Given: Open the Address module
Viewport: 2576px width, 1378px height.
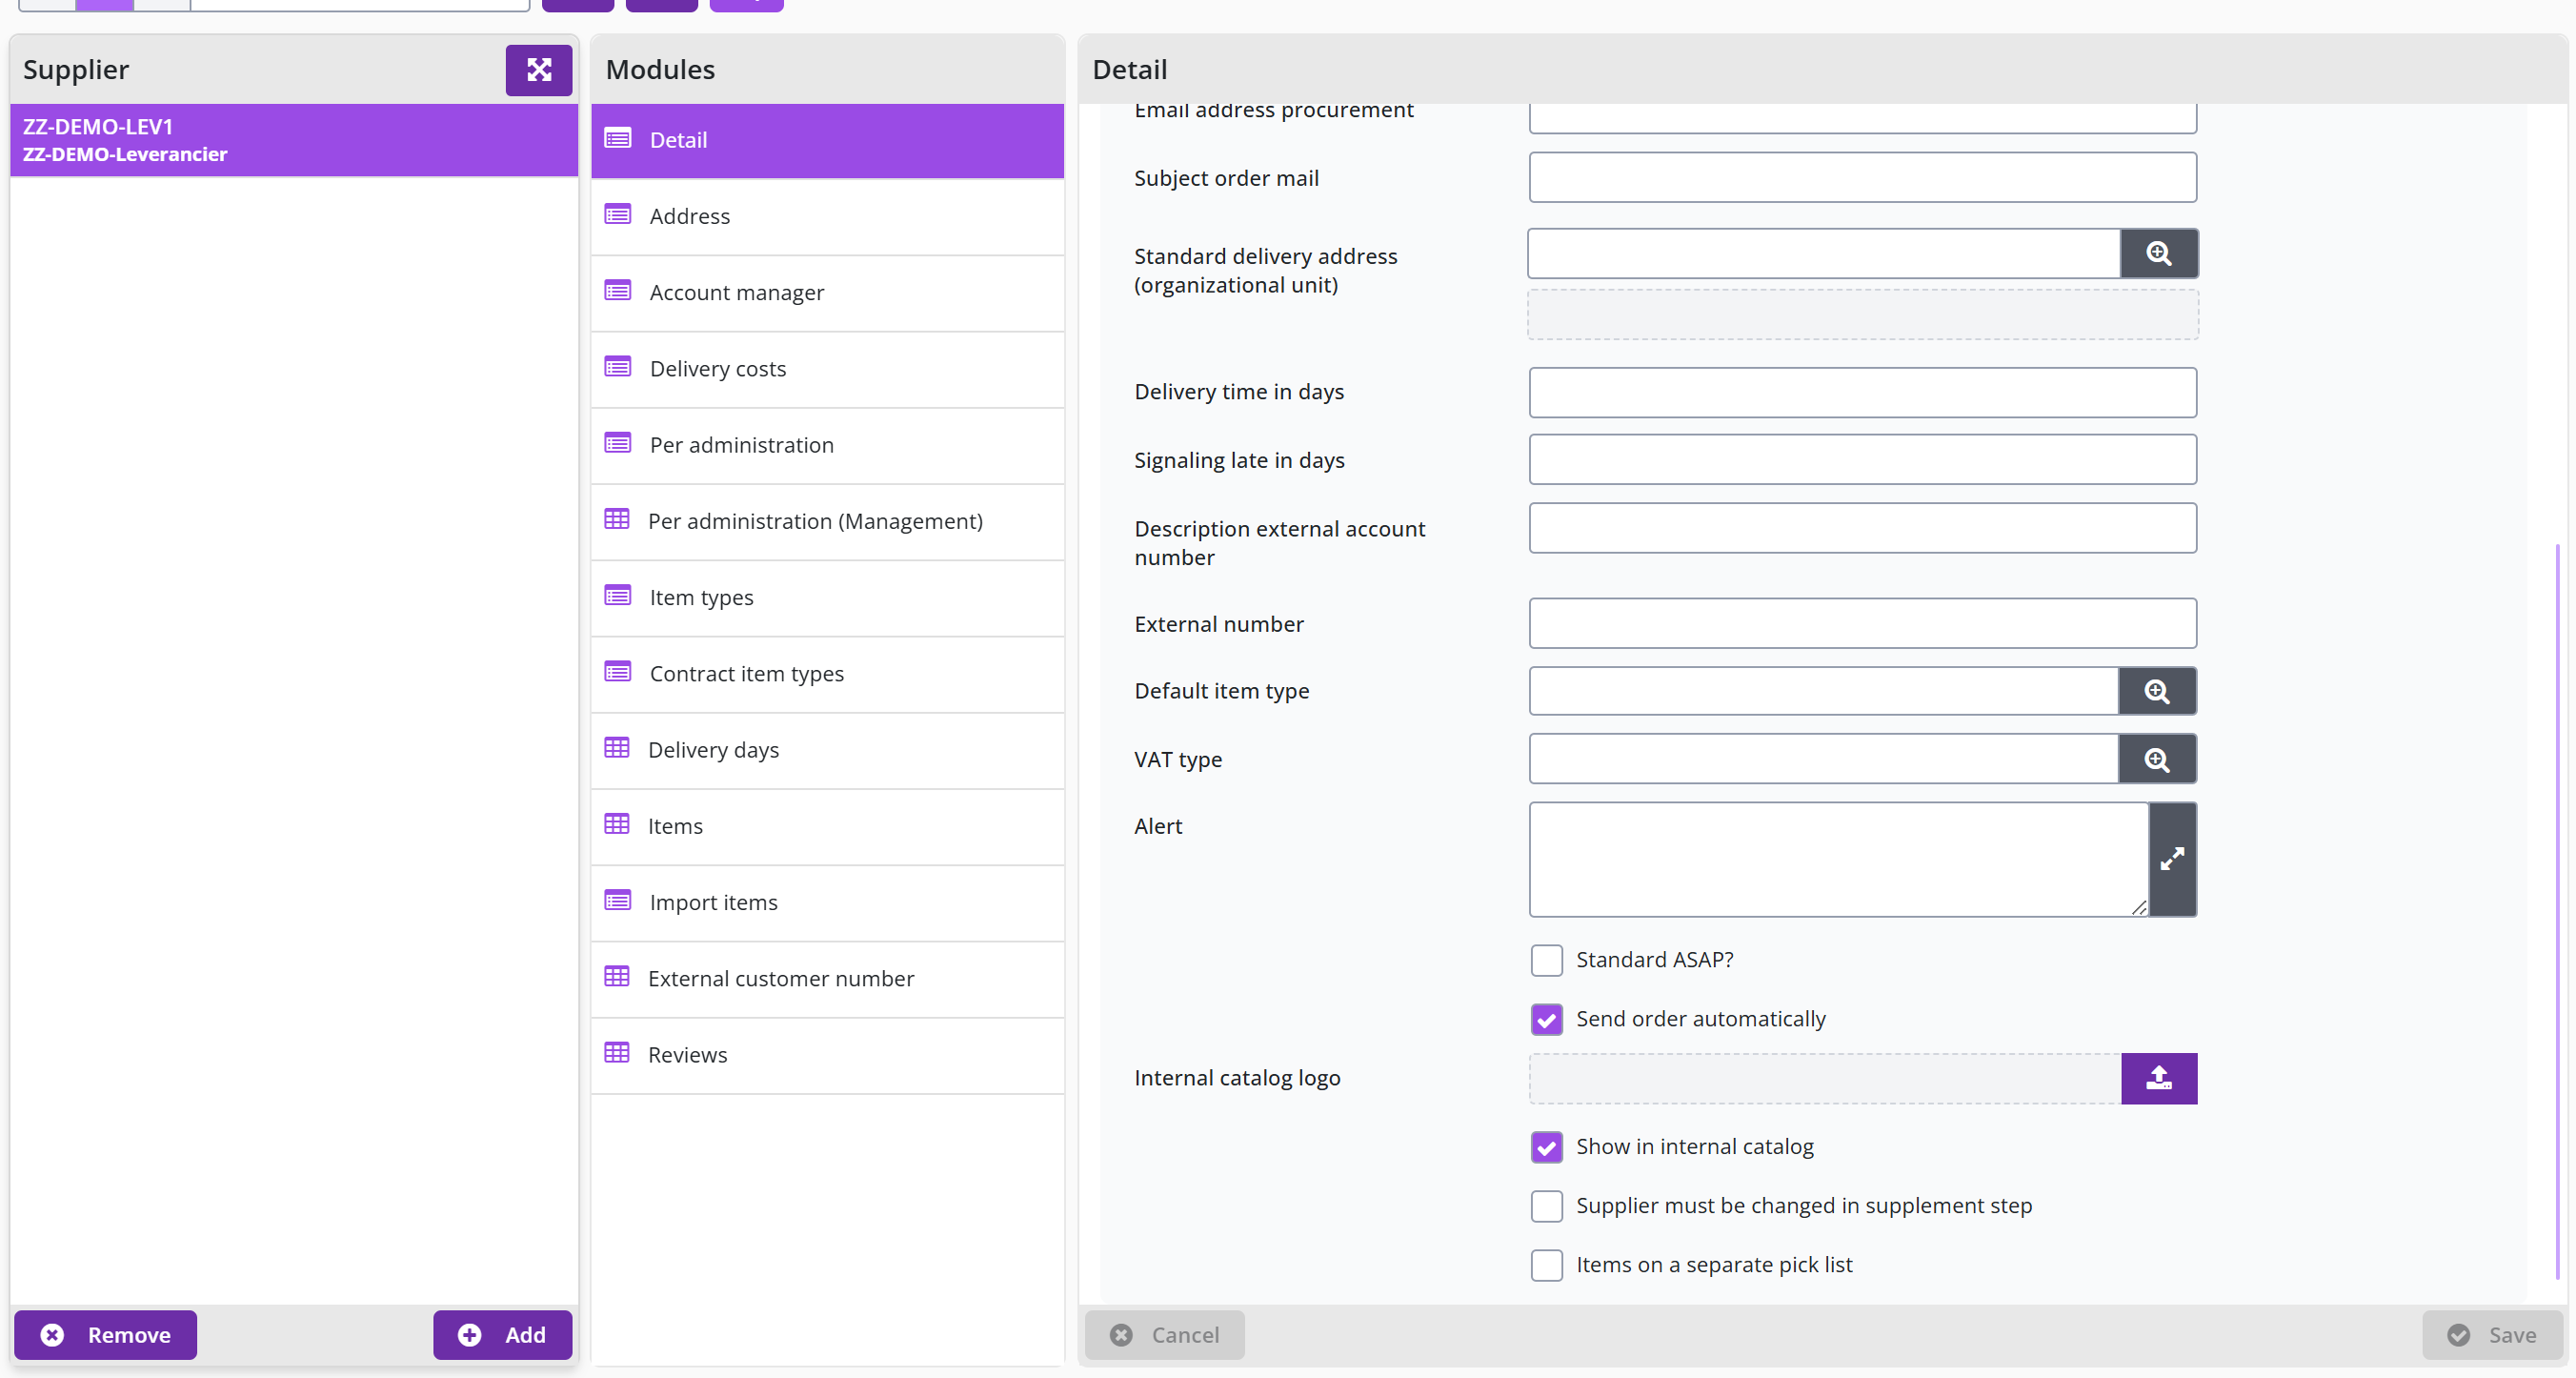Looking at the screenshot, I should [x=827, y=216].
